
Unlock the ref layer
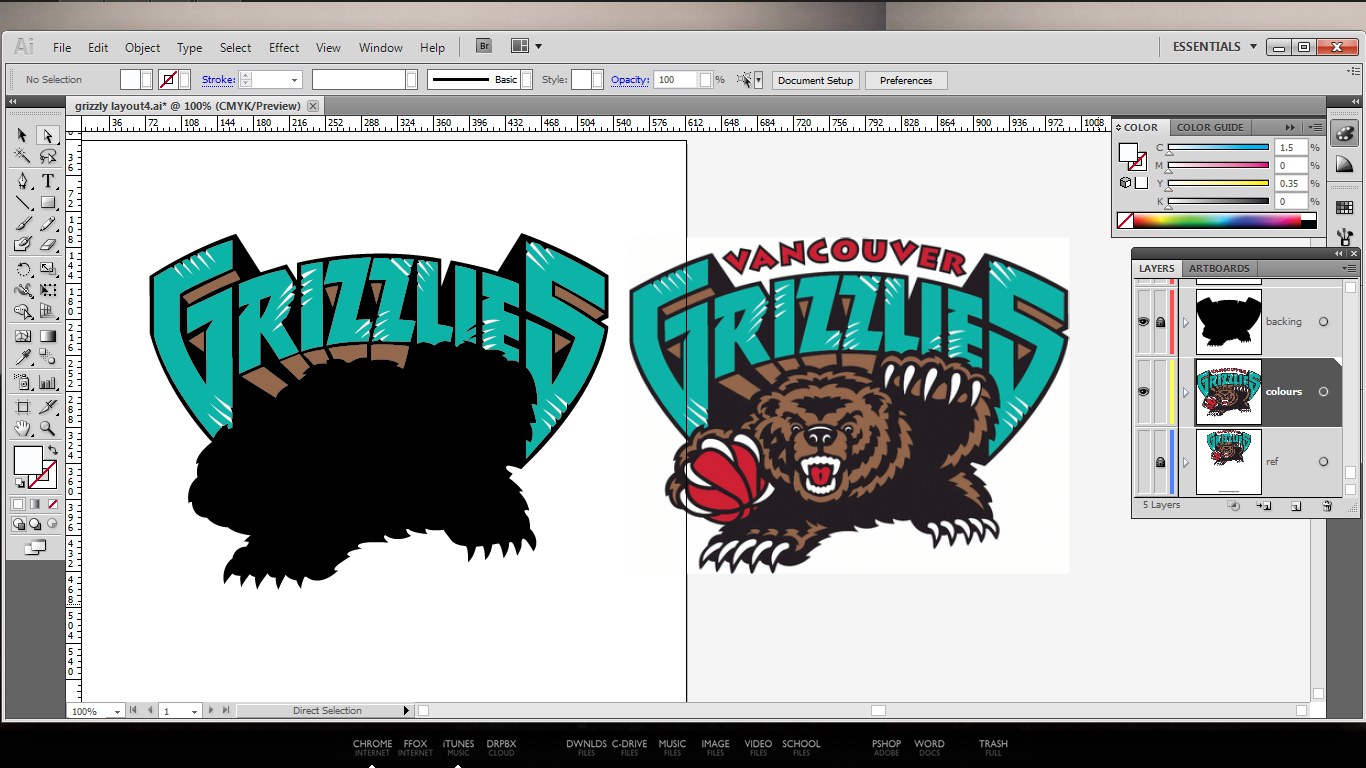(x=1161, y=462)
